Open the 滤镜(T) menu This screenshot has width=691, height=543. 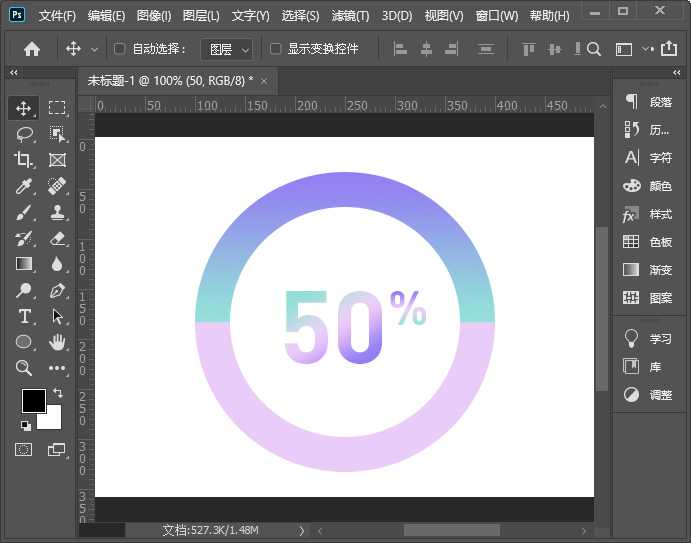350,16
